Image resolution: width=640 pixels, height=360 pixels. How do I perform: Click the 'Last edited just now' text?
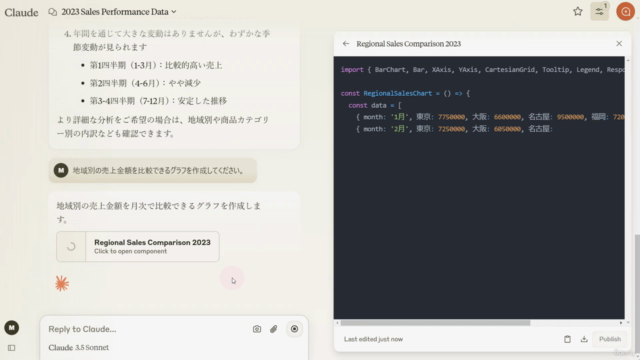[x=373, y=339]
